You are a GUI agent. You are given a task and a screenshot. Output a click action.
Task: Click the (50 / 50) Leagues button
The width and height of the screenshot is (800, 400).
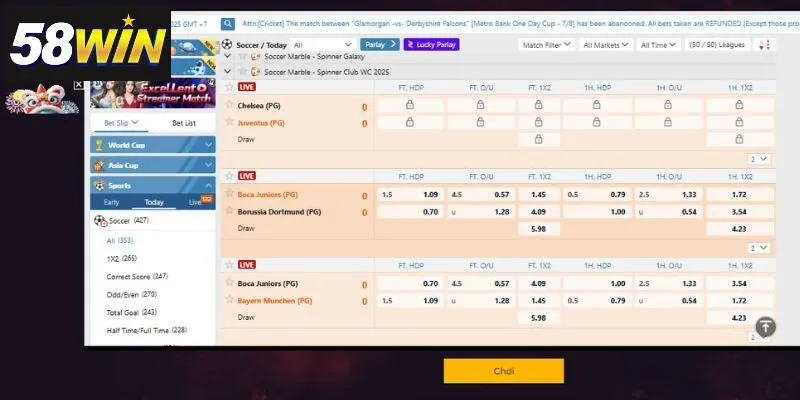pyautogui.click(x=717, y=45)
